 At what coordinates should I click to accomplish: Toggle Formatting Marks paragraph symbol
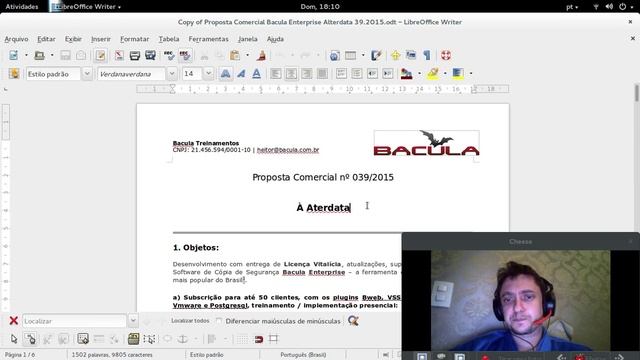[x=427, y=55]
